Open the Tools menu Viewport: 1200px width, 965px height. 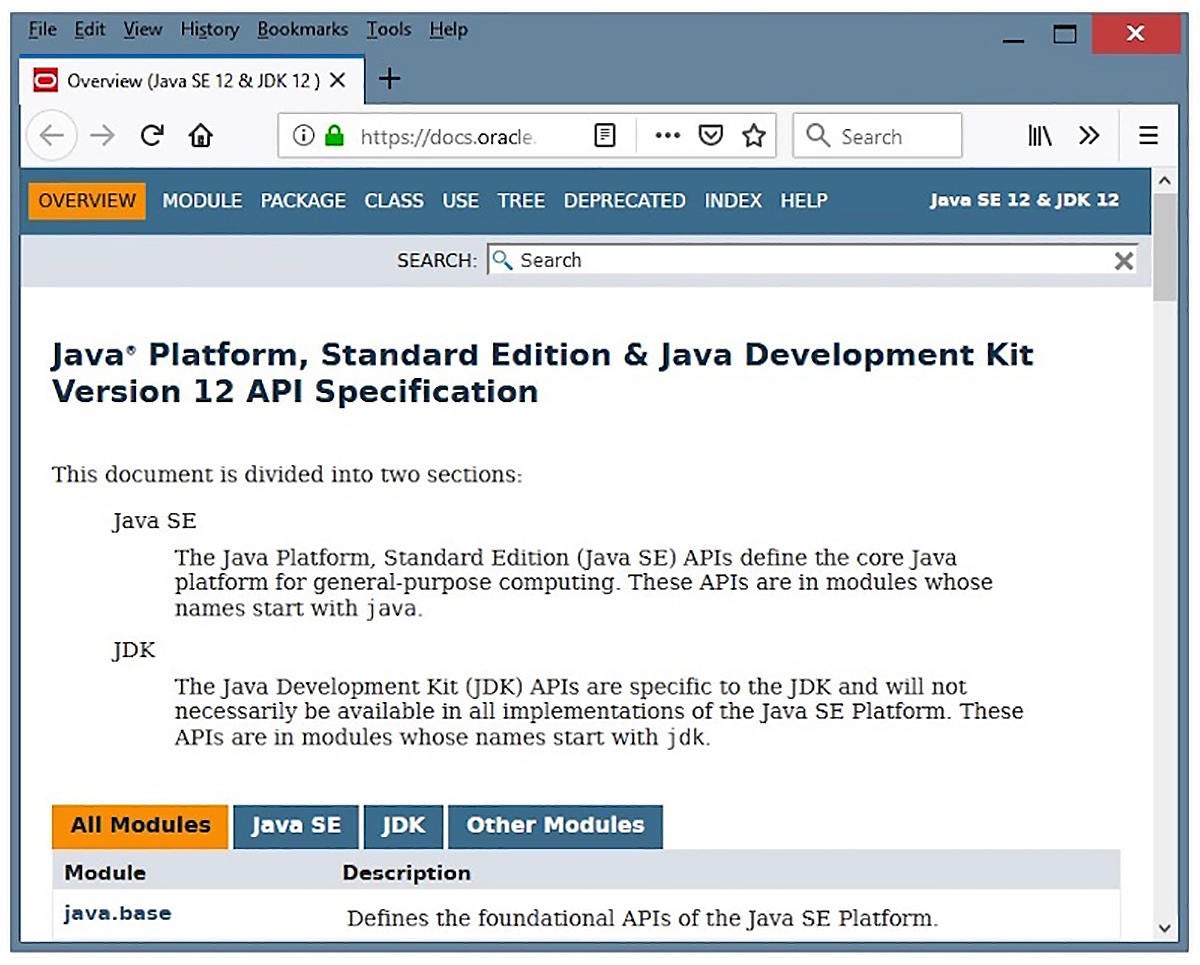(388, 30)
